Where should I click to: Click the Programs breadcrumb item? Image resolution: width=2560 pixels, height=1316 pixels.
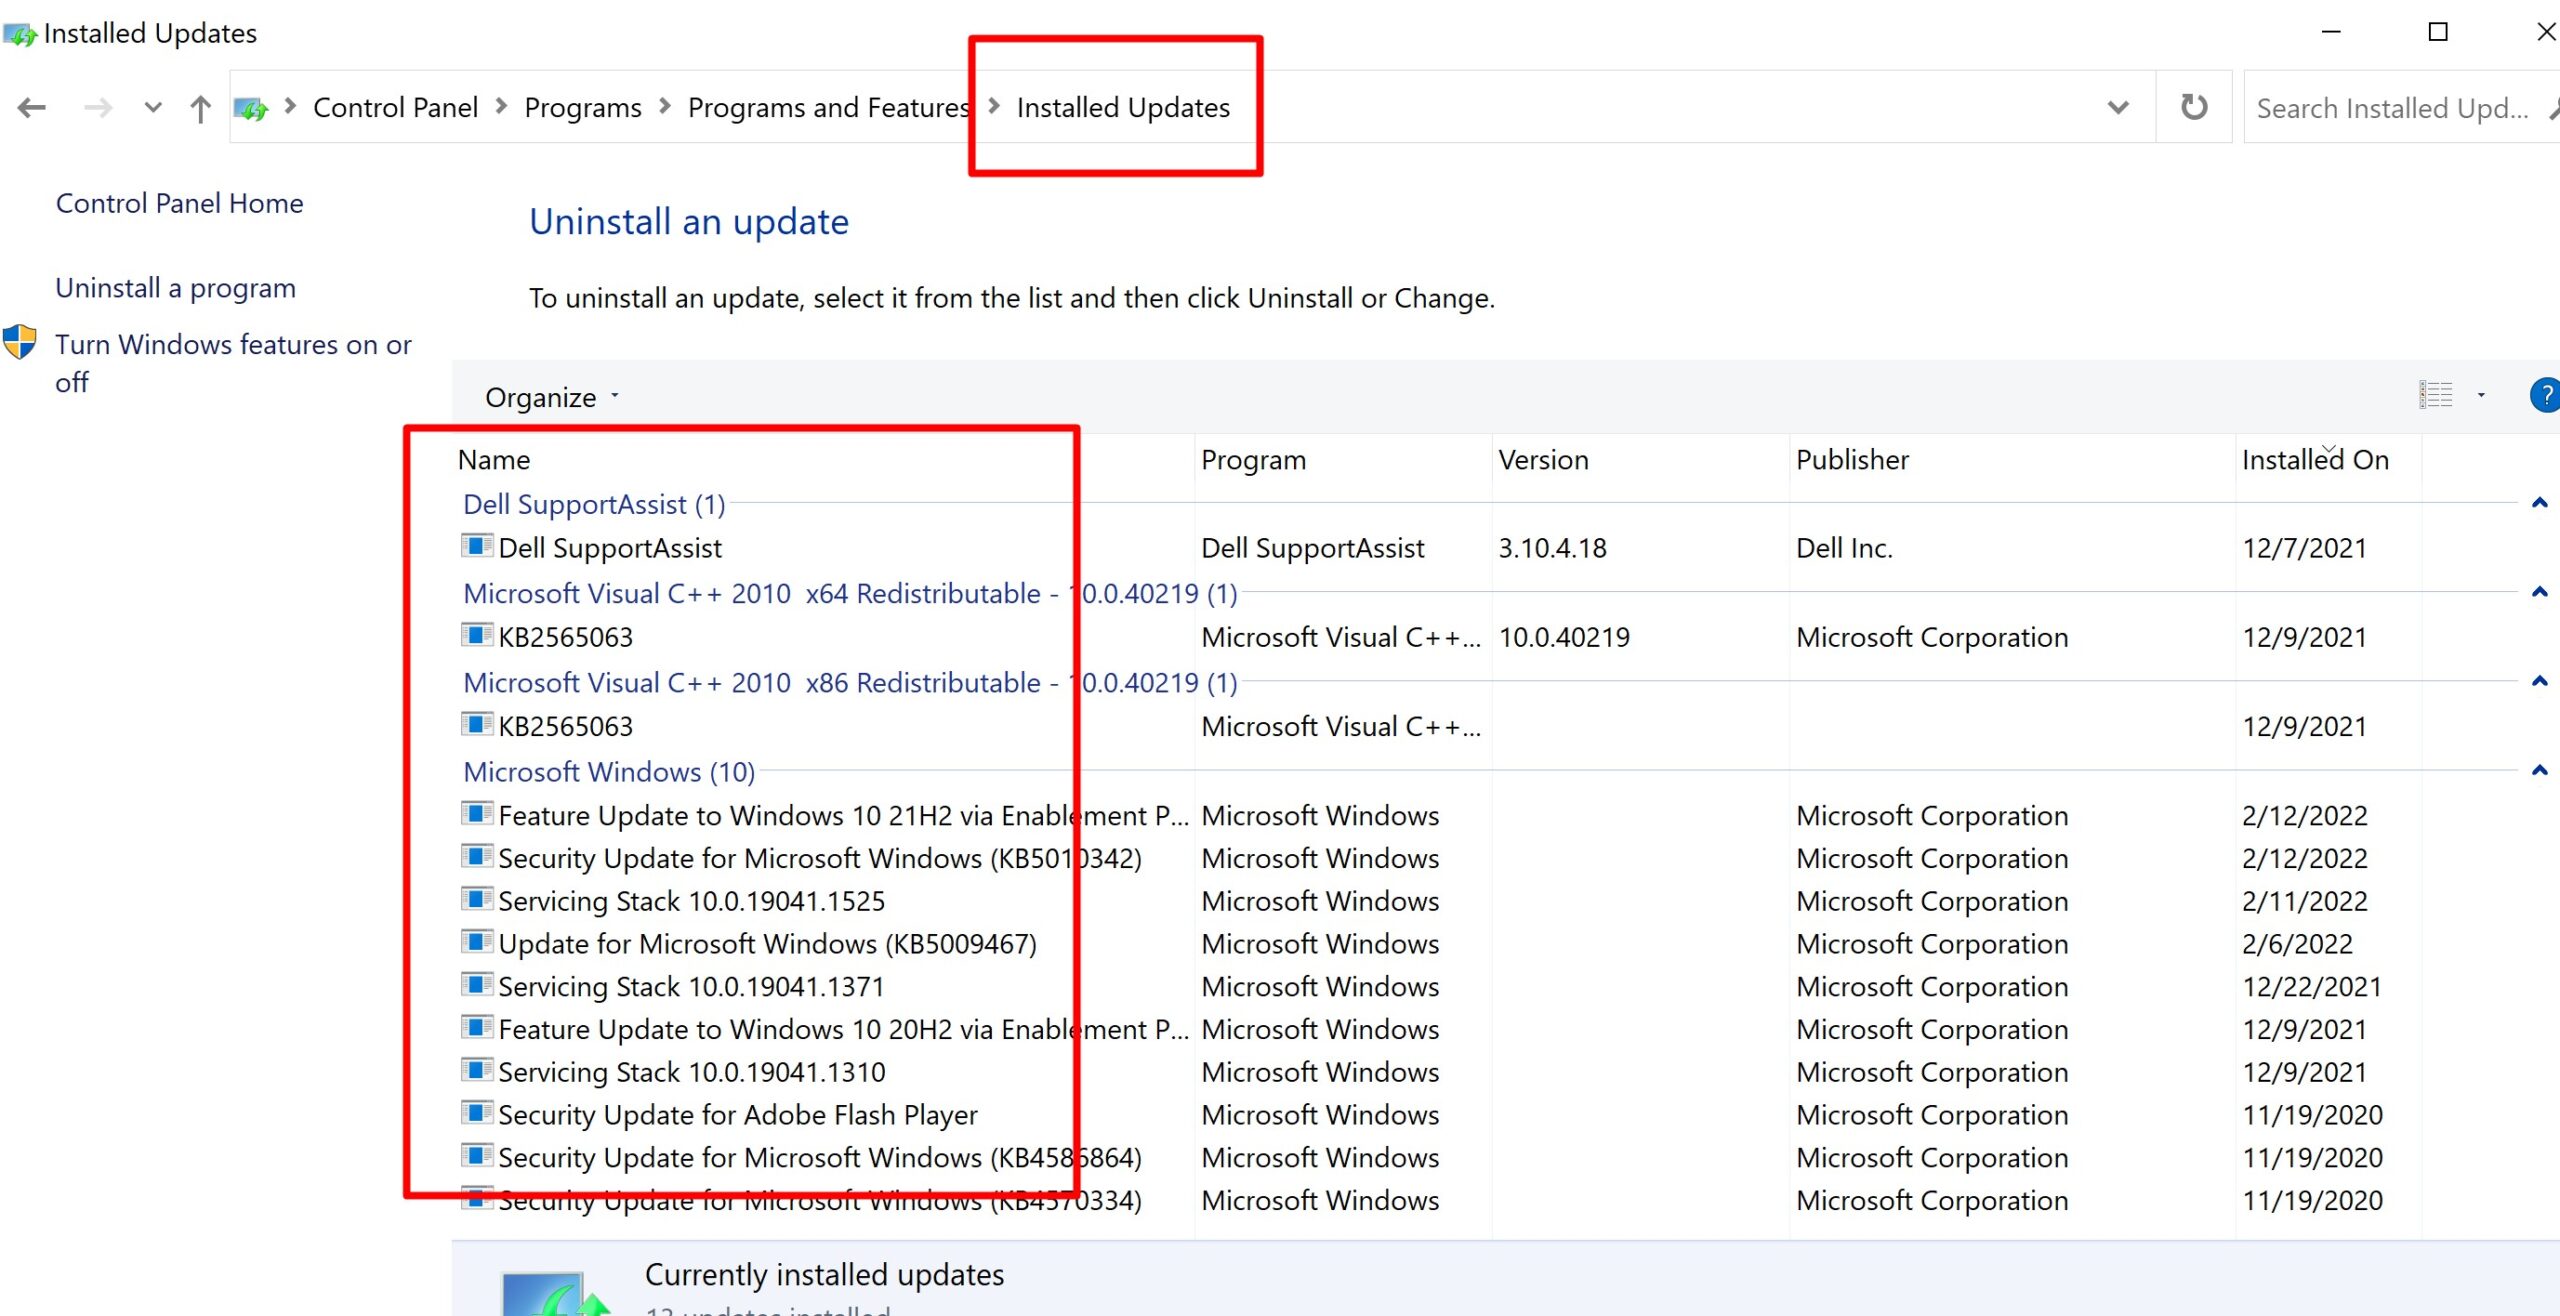(582, 107)
